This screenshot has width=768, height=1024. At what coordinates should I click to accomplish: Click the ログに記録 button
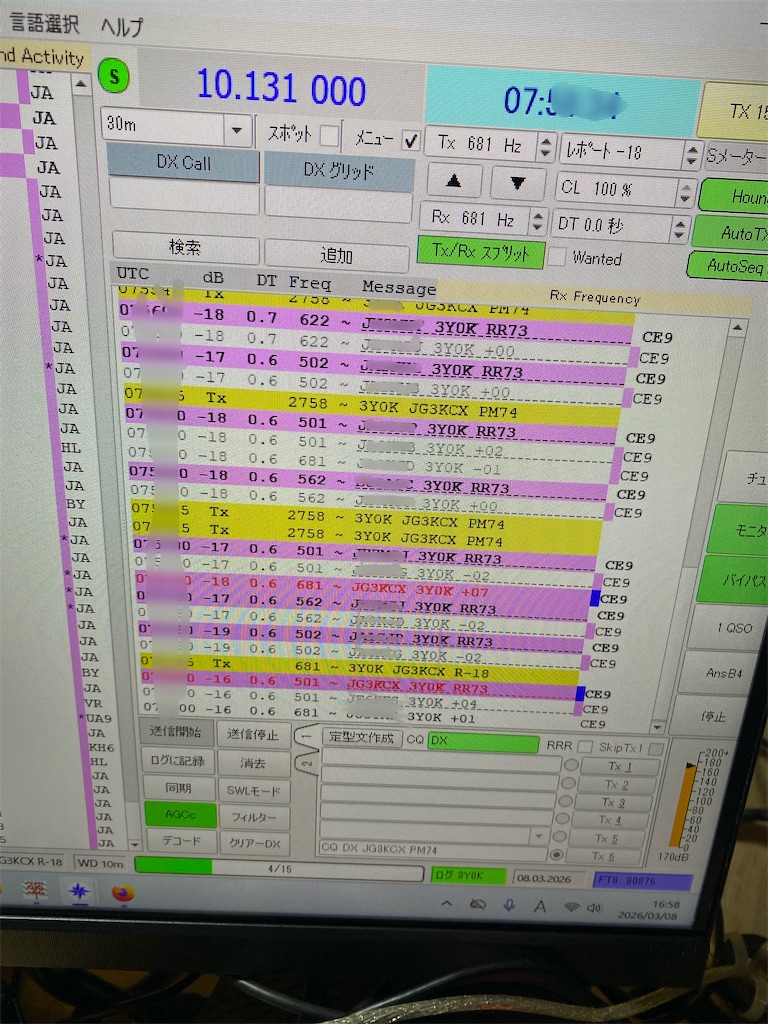(x=178, y=761)
